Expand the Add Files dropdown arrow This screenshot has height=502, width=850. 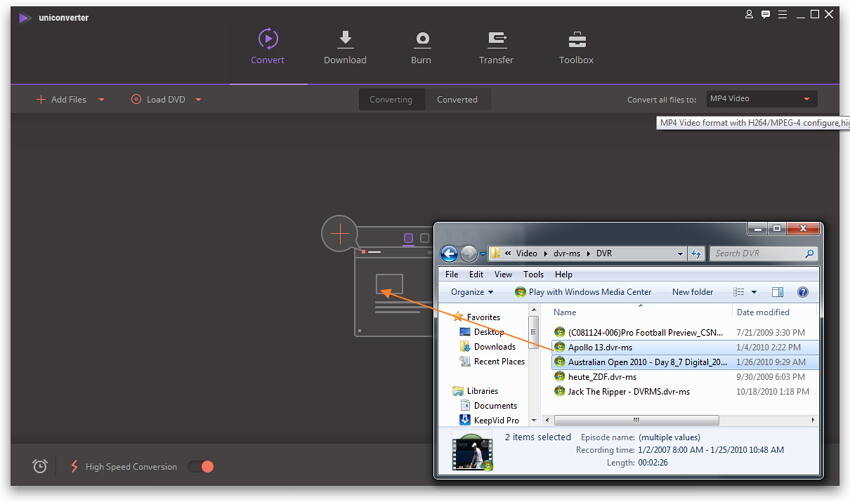(101, 100)
